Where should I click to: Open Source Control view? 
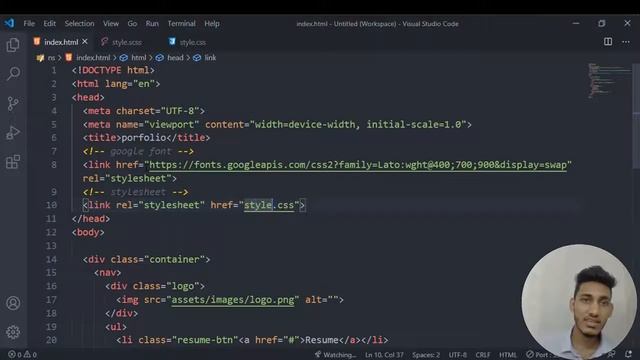coord(13,103)
